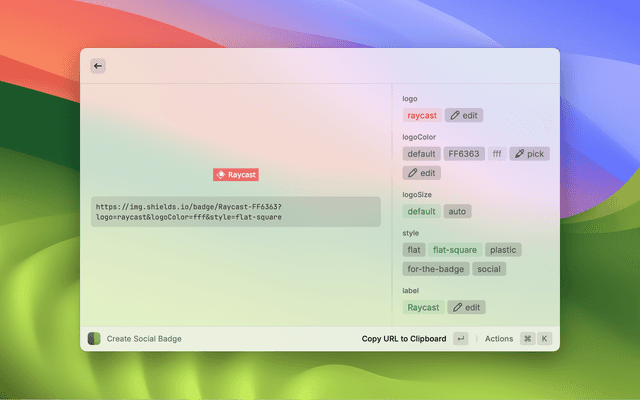Choose default logoColor option

(421, 154)
